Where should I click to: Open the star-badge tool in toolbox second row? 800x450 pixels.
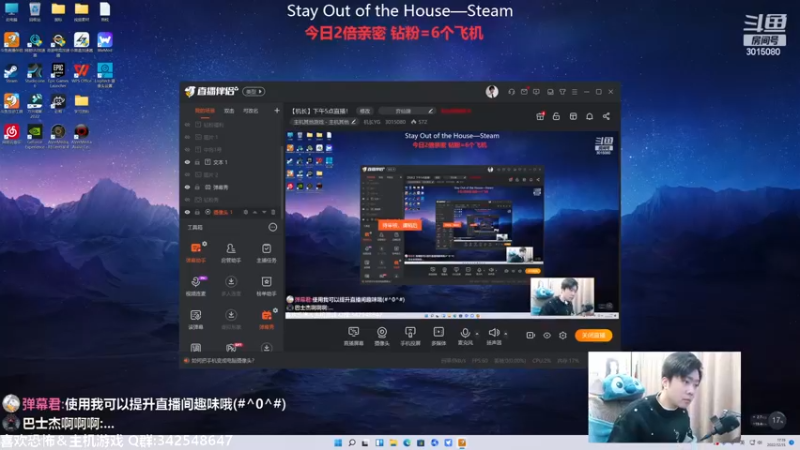[266, 286]
